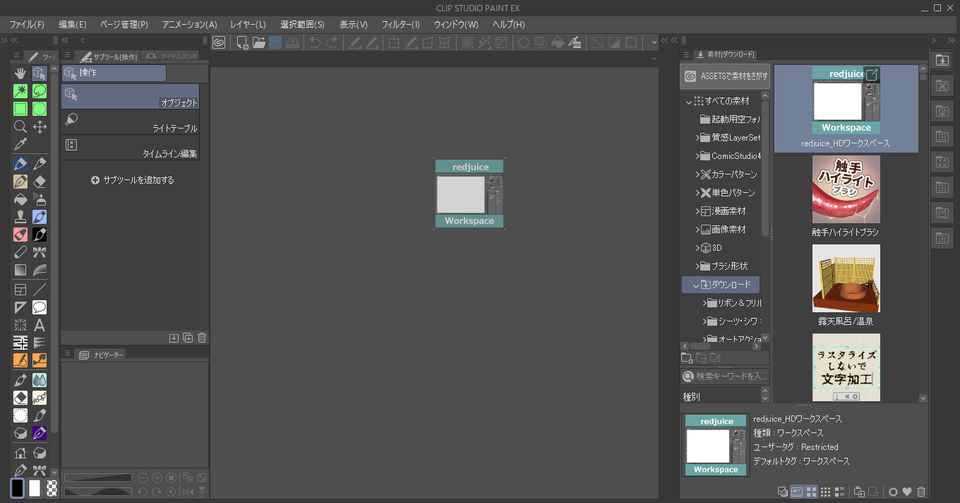Viewport: 960px width, 503px height.
Task: Collapse the すべての素材 tree node
Action: (689, 102)
